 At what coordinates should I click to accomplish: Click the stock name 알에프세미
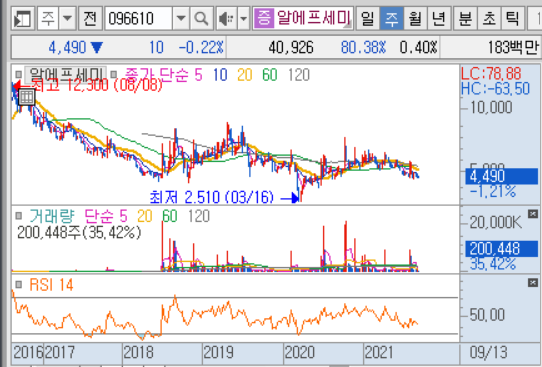tap(314, 18)
